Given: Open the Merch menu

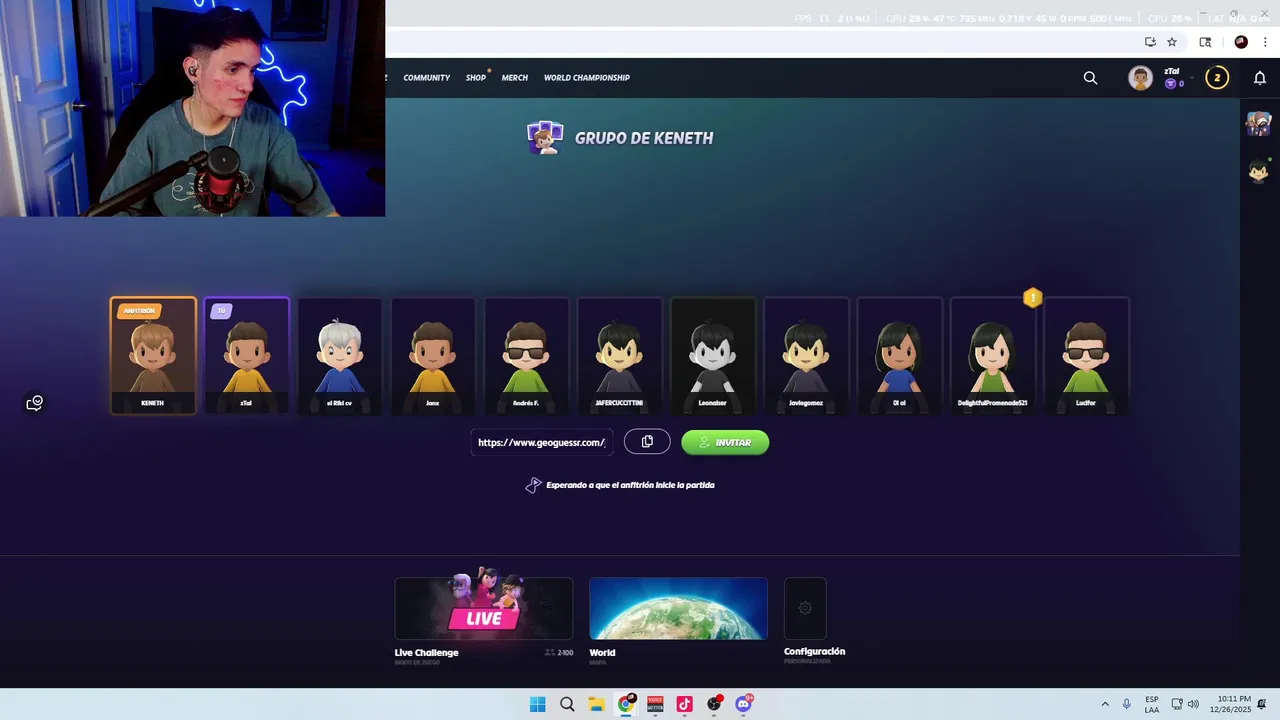Looking at the screenshot, I should (515, 78).
